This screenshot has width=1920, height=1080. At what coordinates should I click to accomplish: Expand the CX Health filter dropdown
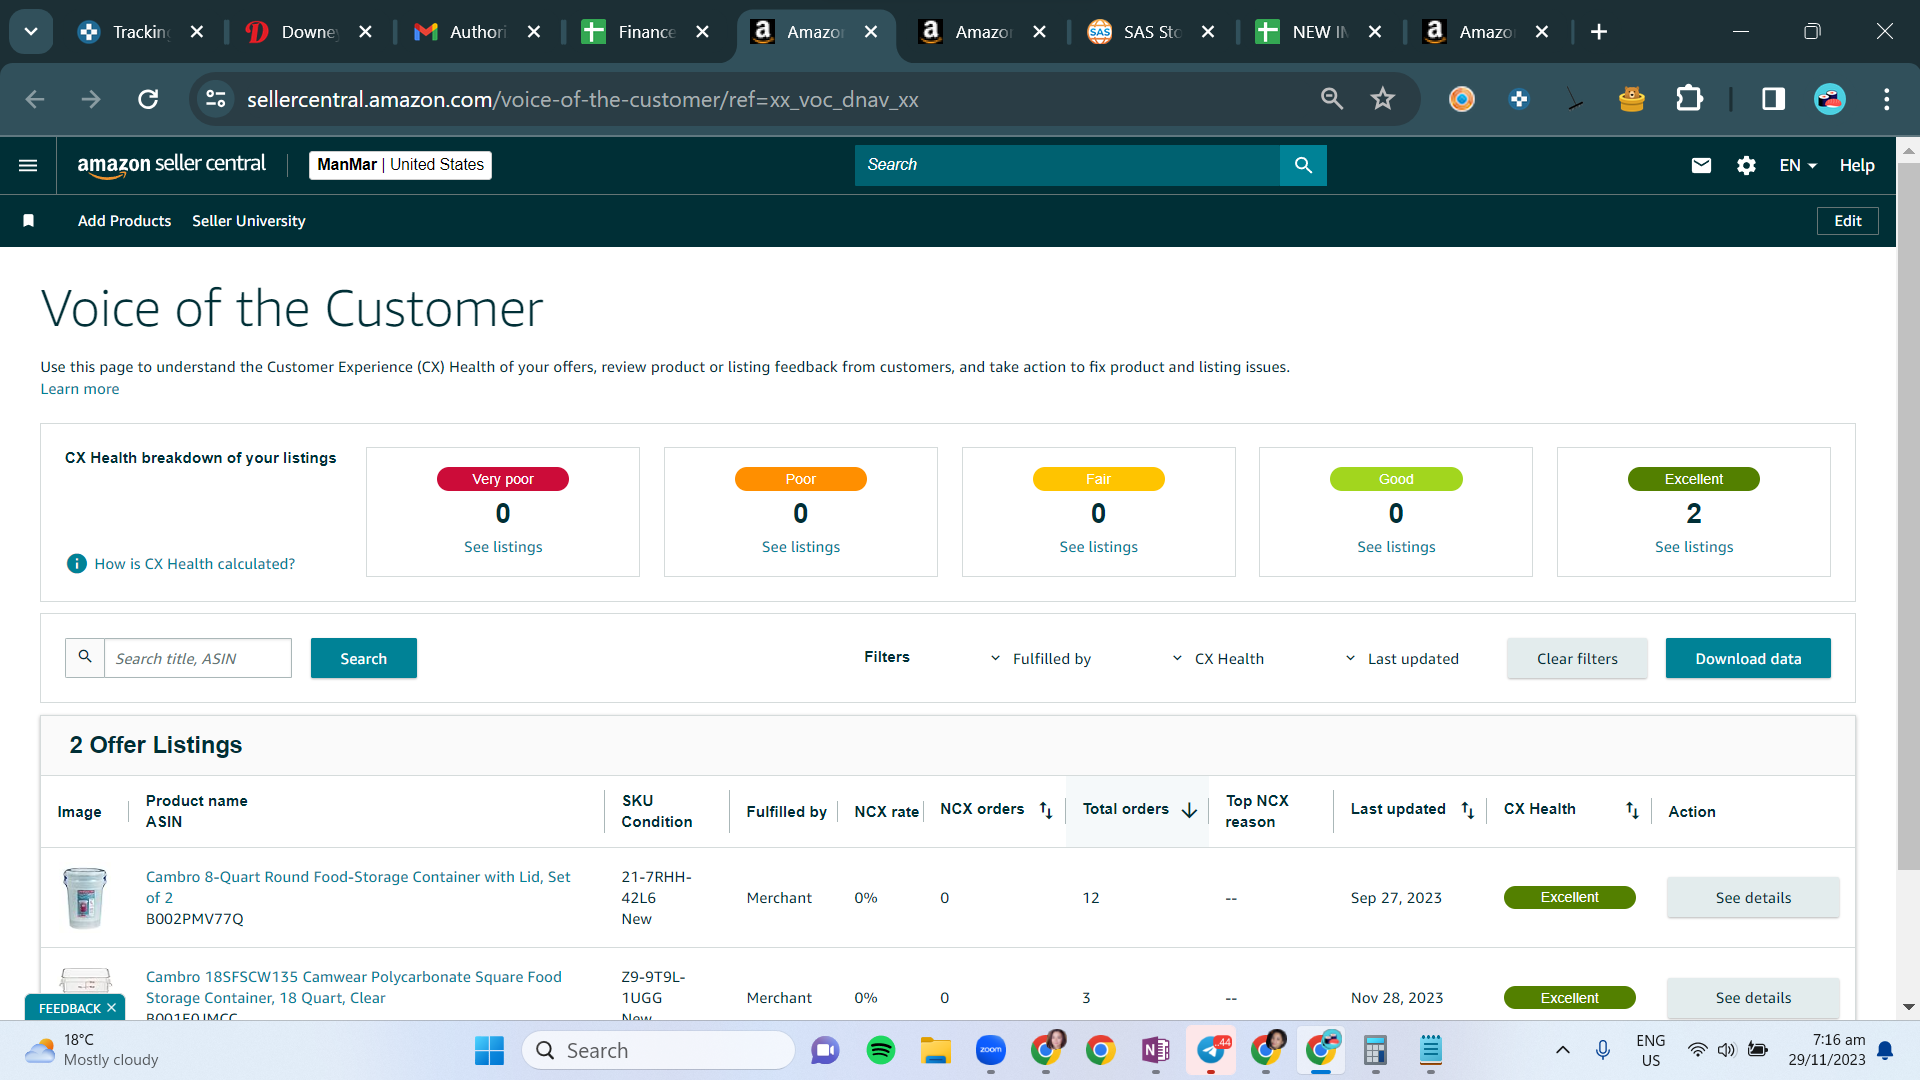(1218, 659)
